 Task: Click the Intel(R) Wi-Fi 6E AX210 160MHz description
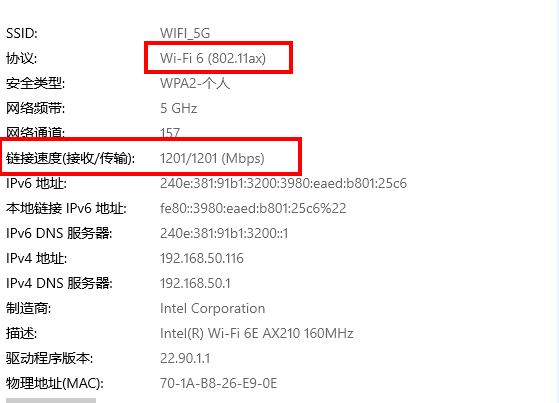[257, 333]
